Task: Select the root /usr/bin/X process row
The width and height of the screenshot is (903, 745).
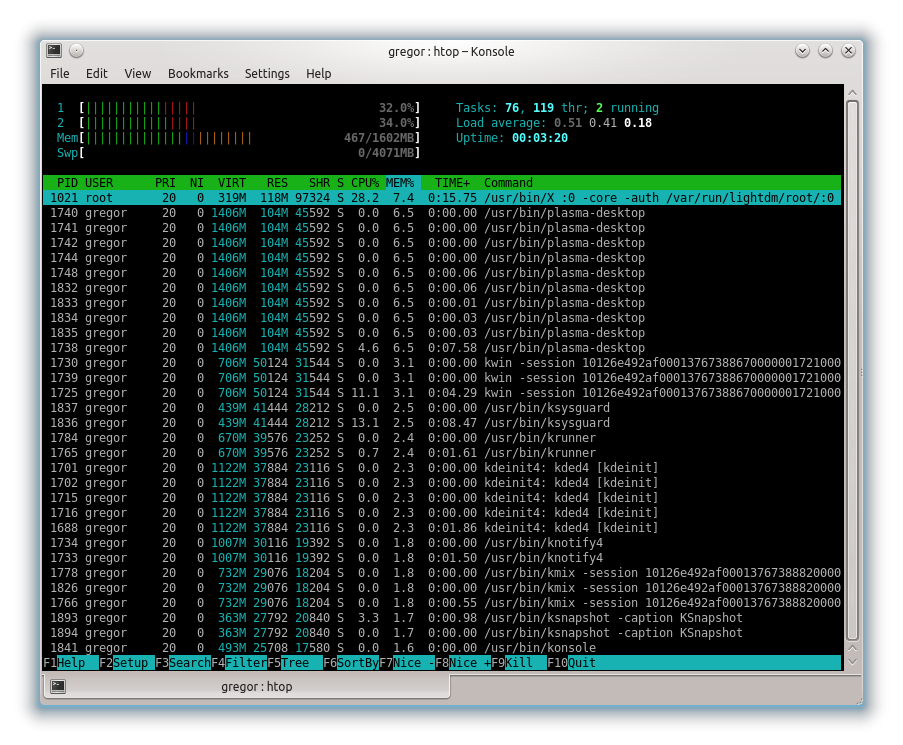Action: point(440,198)
